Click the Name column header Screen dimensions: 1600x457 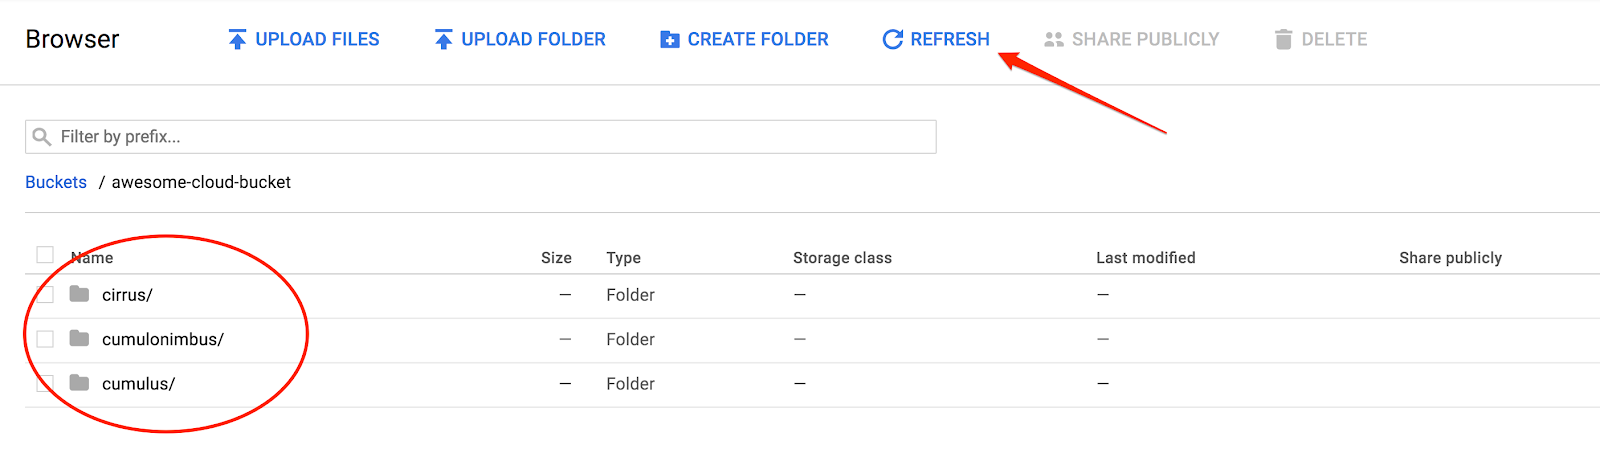pos(93,258)
